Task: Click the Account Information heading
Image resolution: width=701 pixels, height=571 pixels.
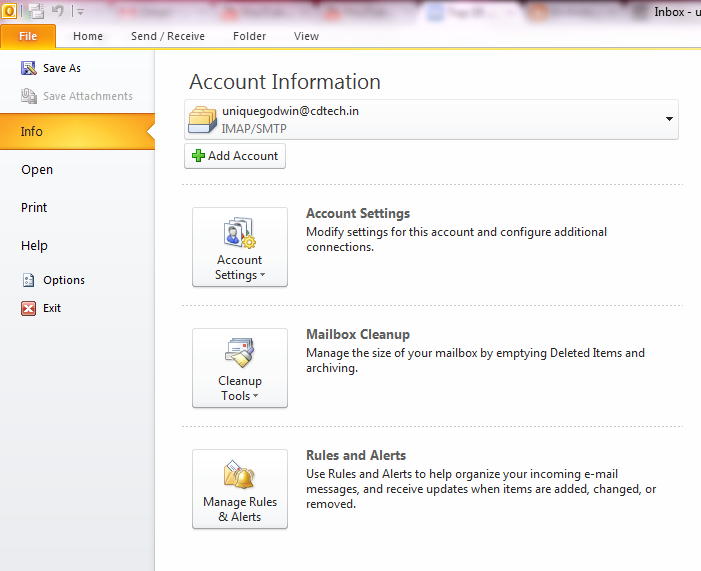Action: [x=285, y=82]
